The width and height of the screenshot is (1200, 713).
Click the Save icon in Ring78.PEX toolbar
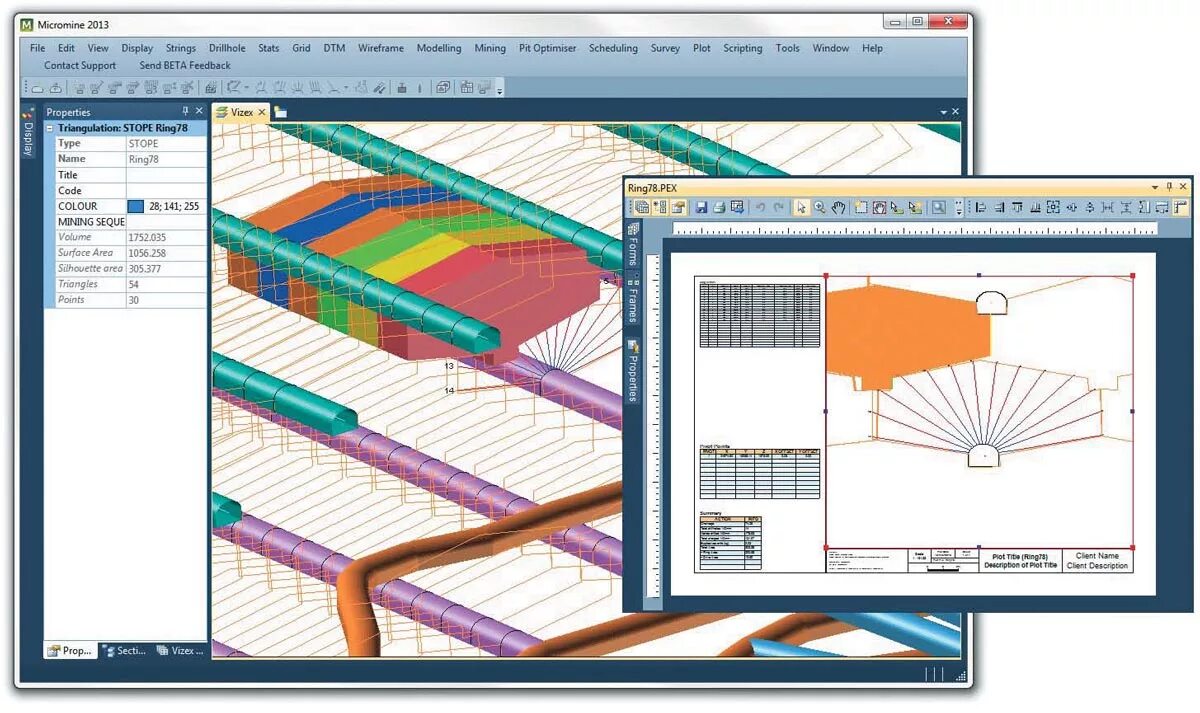pyautogui.click(x=701, y=207)
